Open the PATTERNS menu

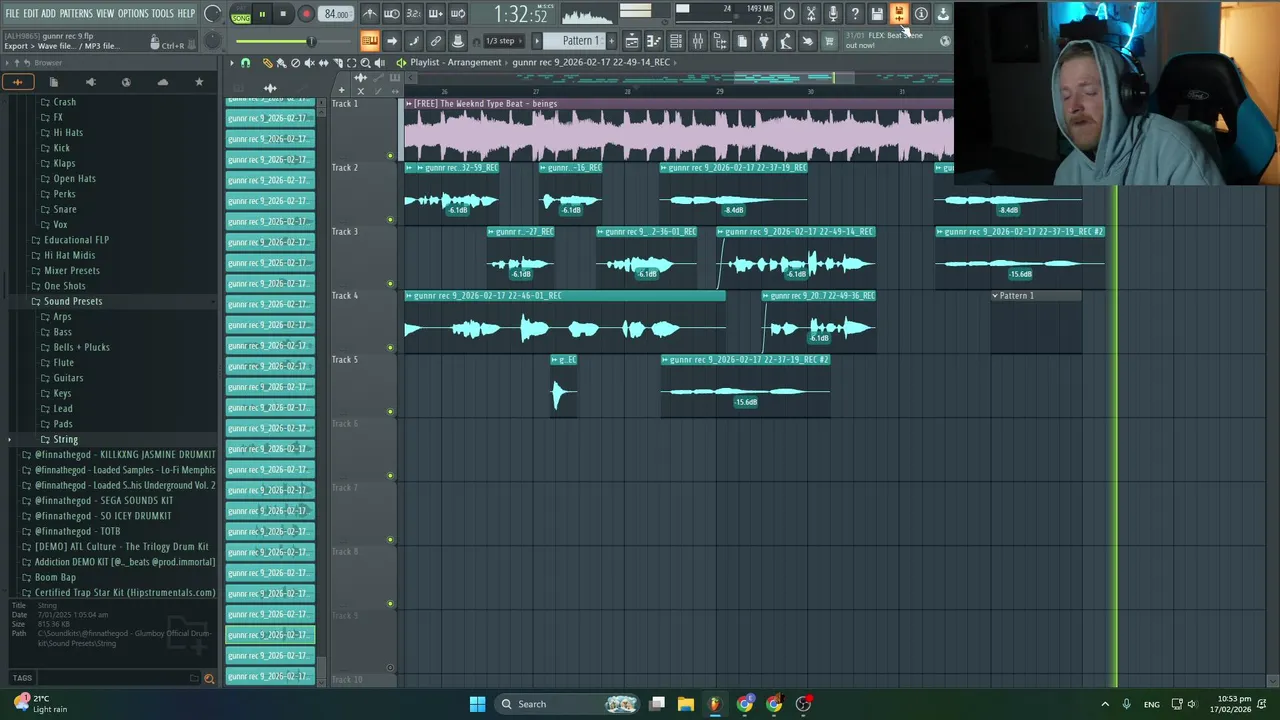(76, 14)
